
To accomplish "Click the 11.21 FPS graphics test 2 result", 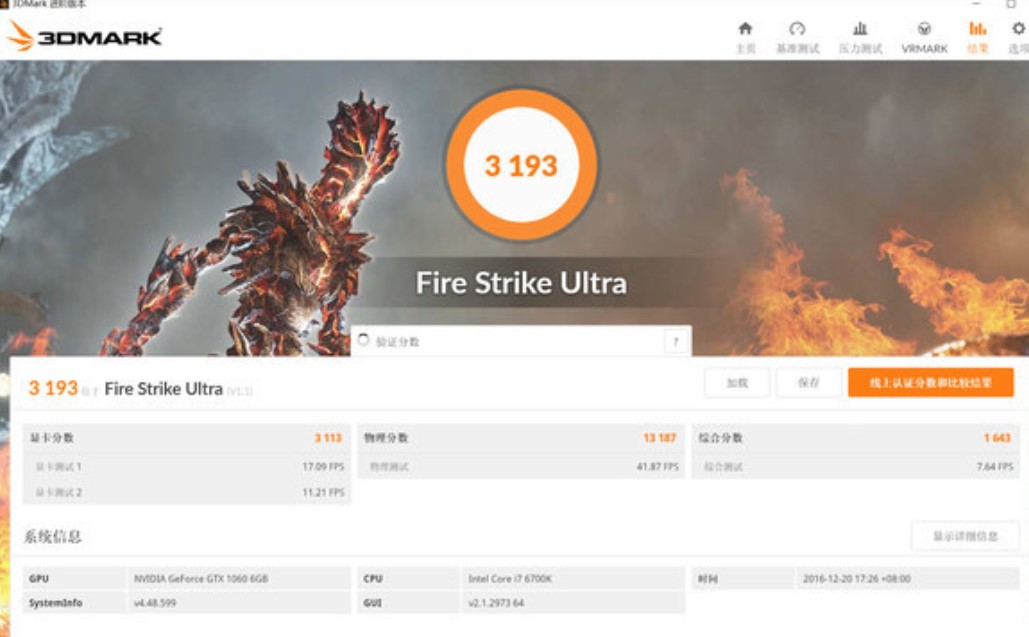I will coord(323,492).
